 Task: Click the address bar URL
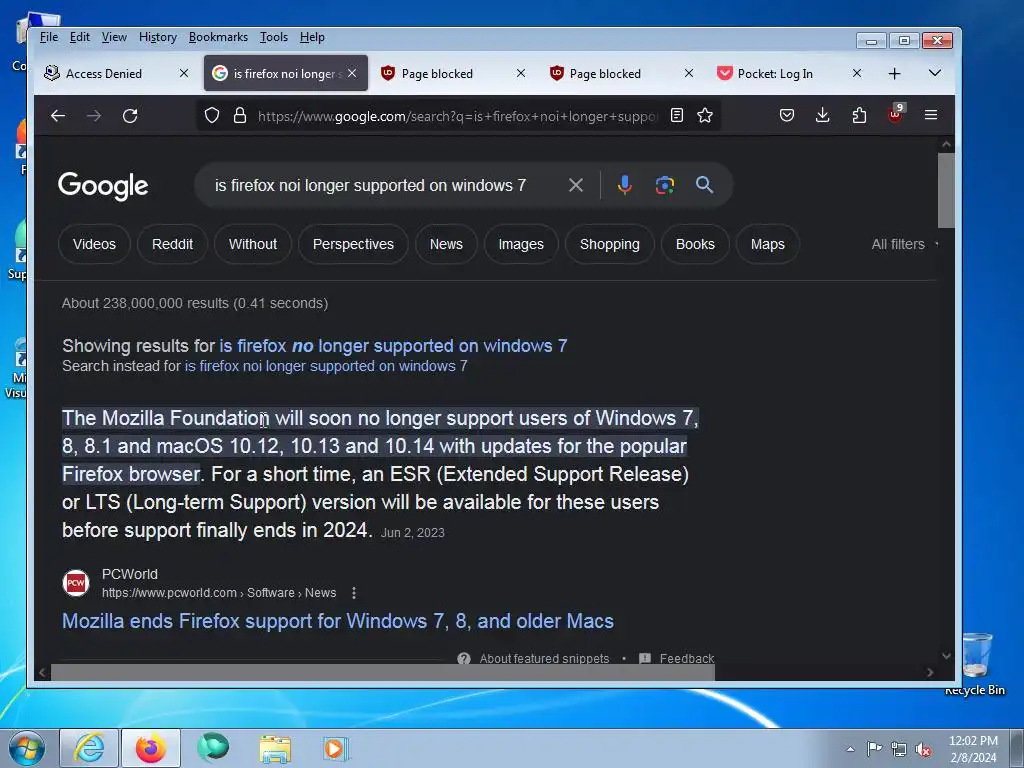(x=457, y=116)
